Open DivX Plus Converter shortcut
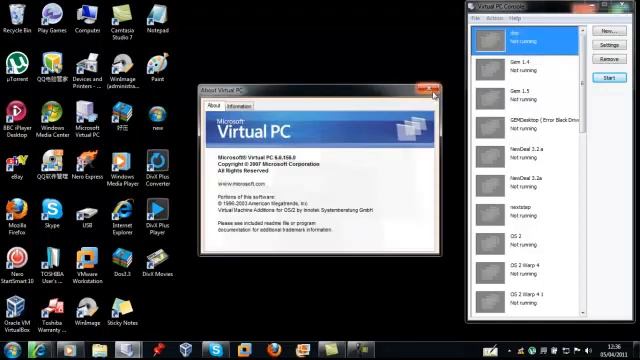Screen dimensions: 640x360 [158, 168]
